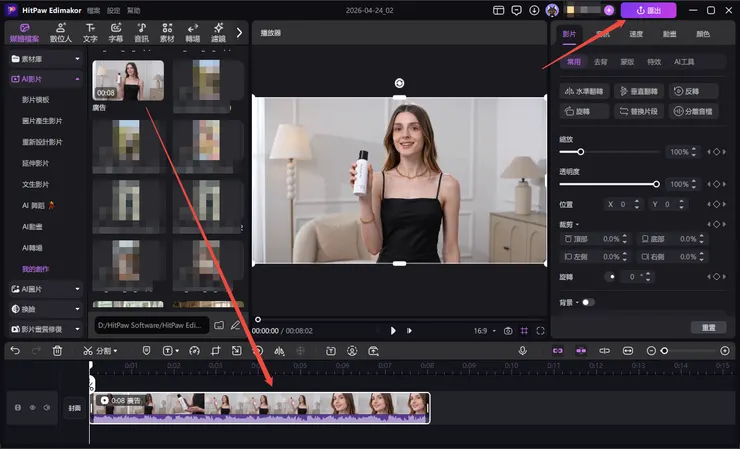Click the purple 匯出 export button
This screenshot has width=740, height=449.
tap(648, 10)
